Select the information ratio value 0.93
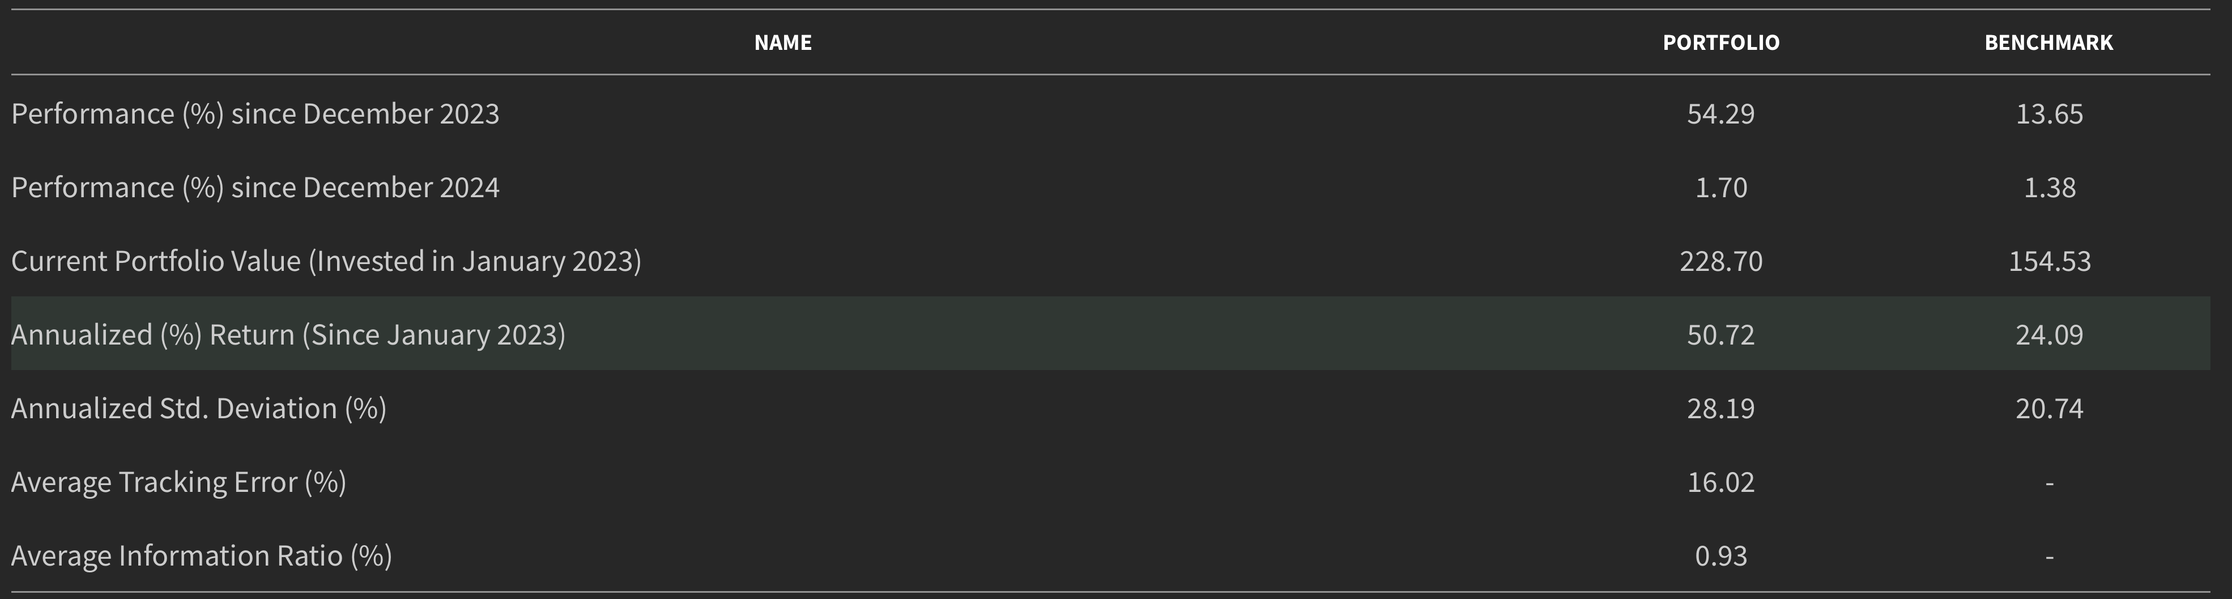This screenshot has height=599, width=2232. point(1720,556)
